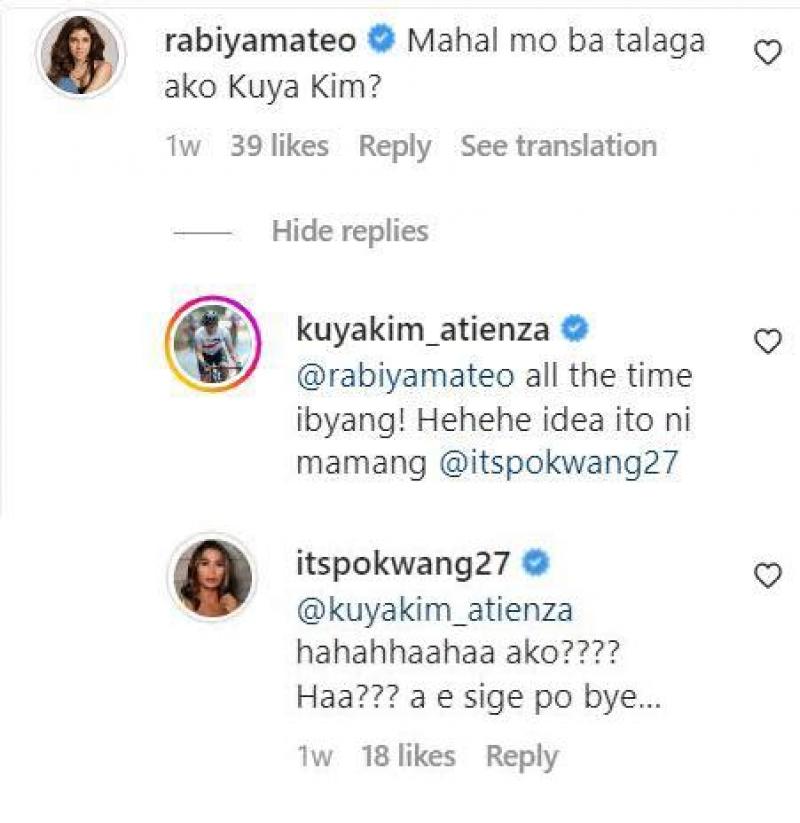Image resolution: width=800 pixels, height=823 pixels.
Task: Reply to itspokwang27's comment
Action: pos(522,757)
